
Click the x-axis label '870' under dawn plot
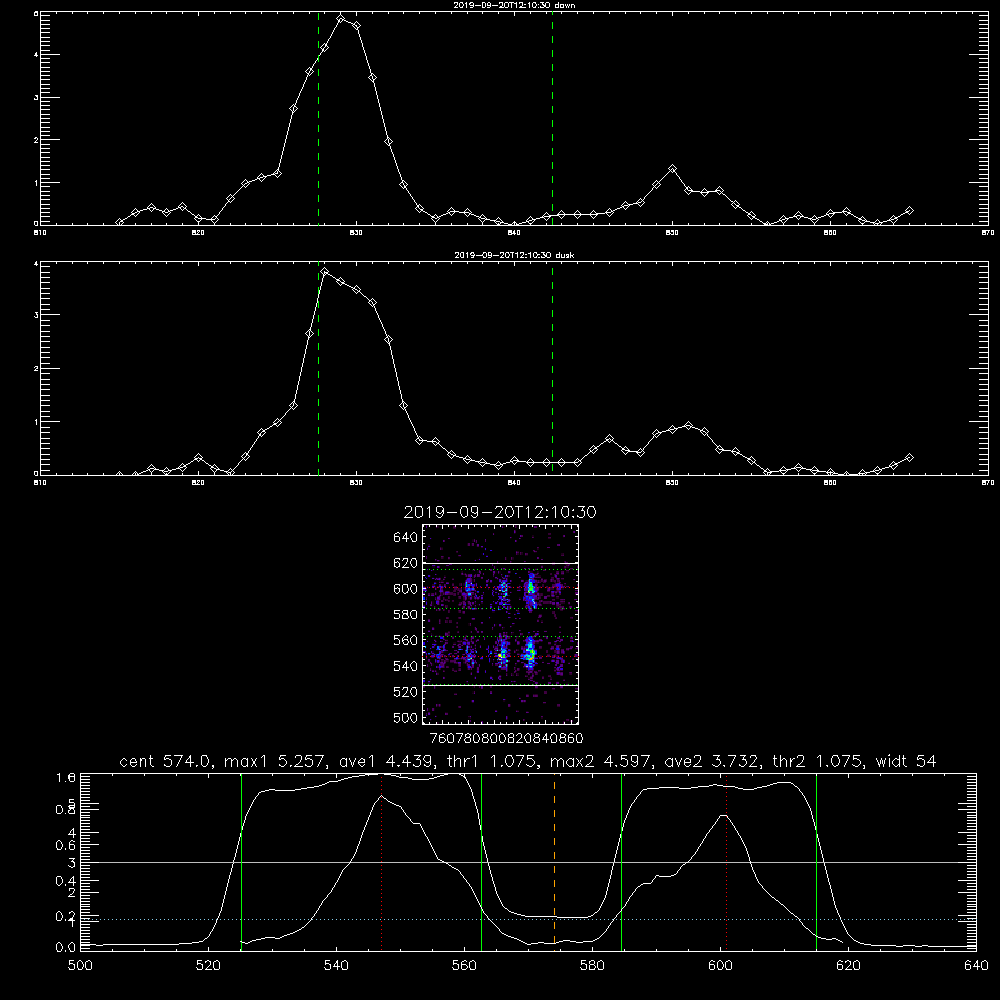point(988,233)
